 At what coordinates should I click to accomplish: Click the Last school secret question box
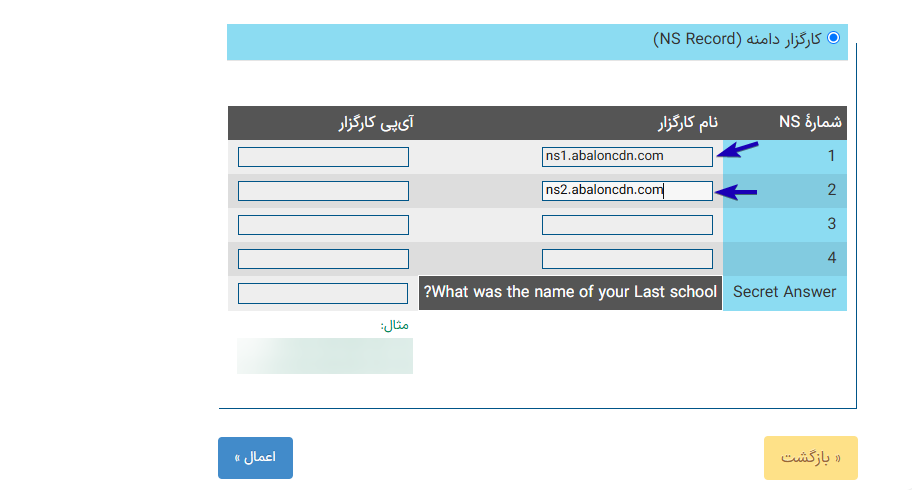(x=570, y=293)
